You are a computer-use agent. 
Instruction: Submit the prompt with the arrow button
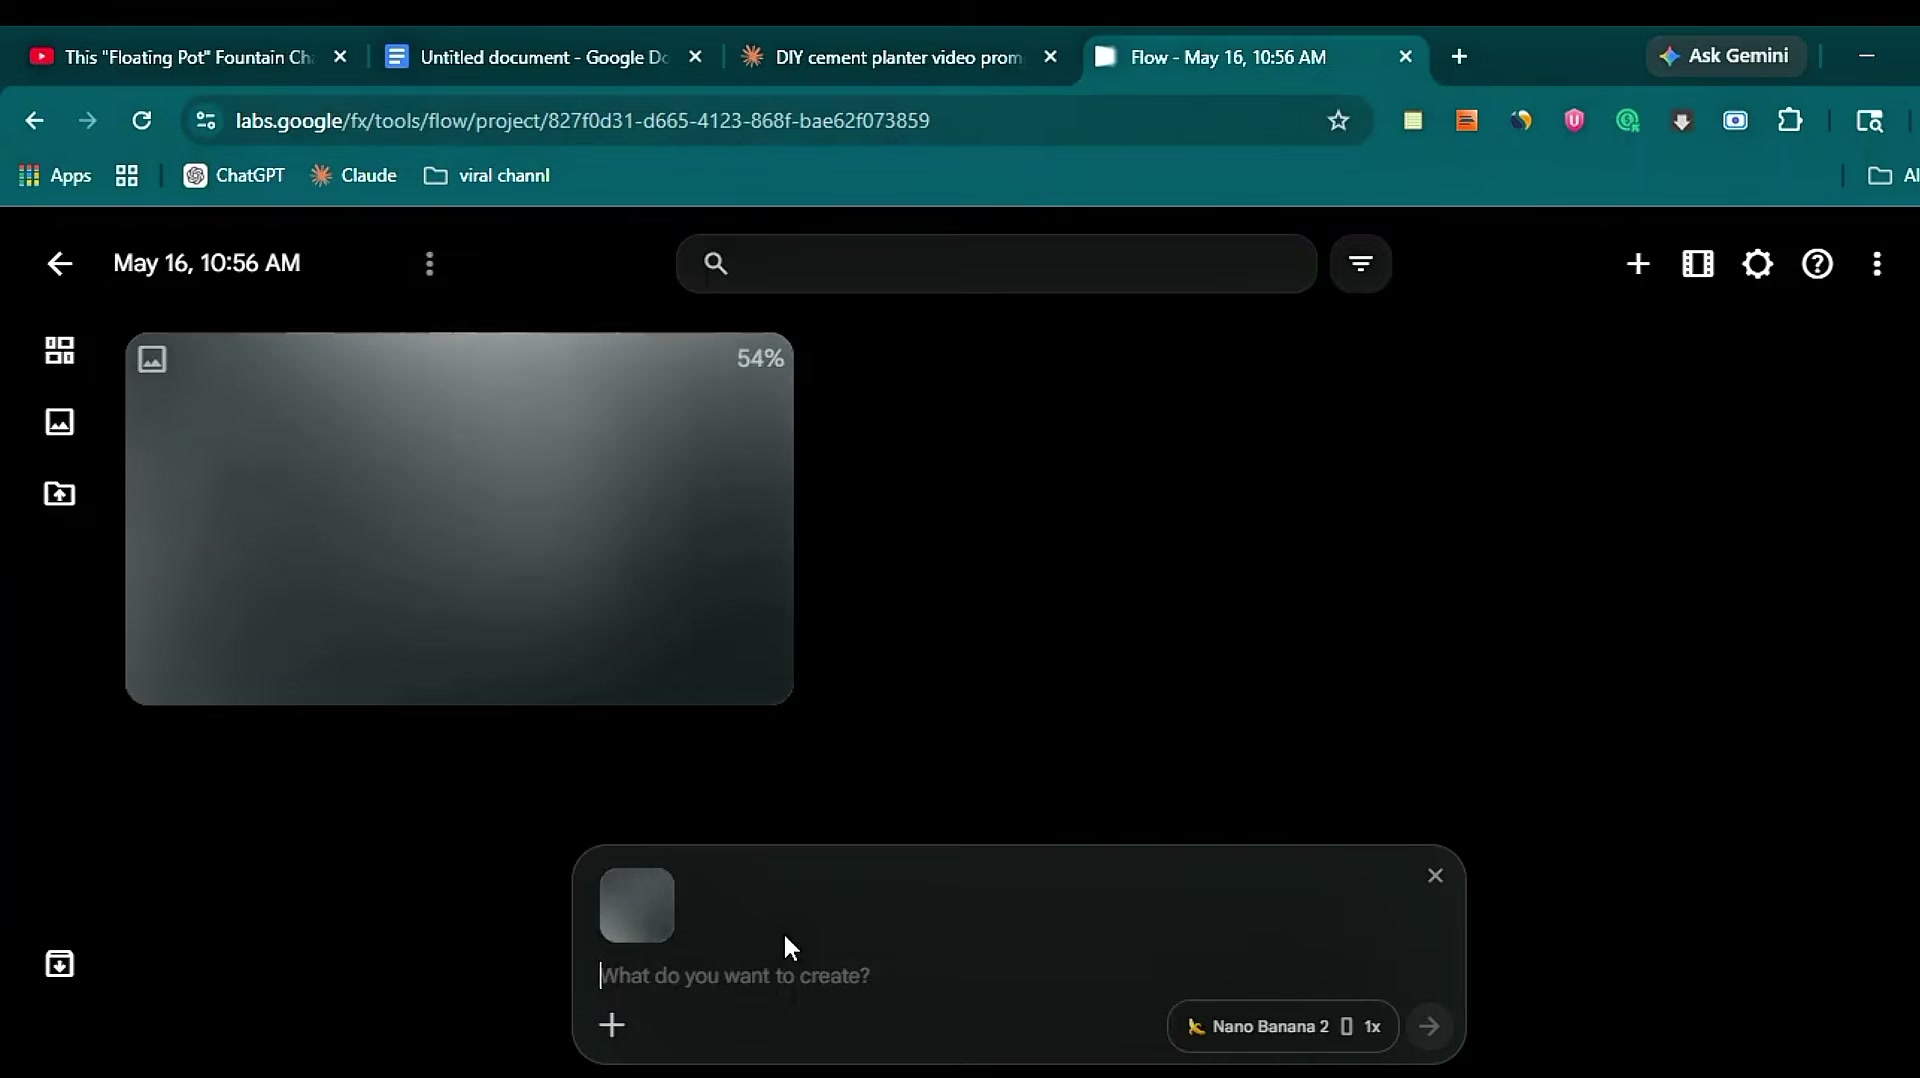tap(1430, 1027)
